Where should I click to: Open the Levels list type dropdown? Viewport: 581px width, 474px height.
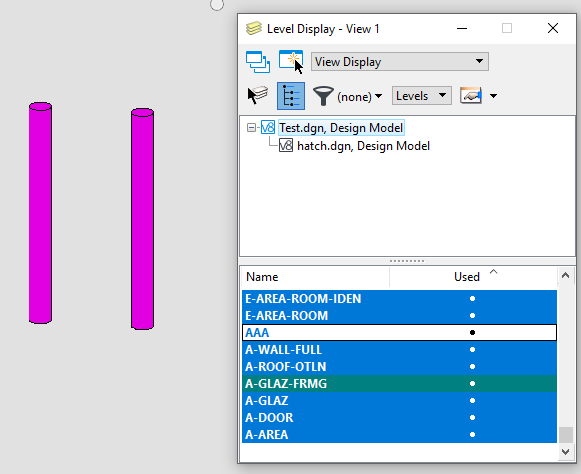pos(422,96)
